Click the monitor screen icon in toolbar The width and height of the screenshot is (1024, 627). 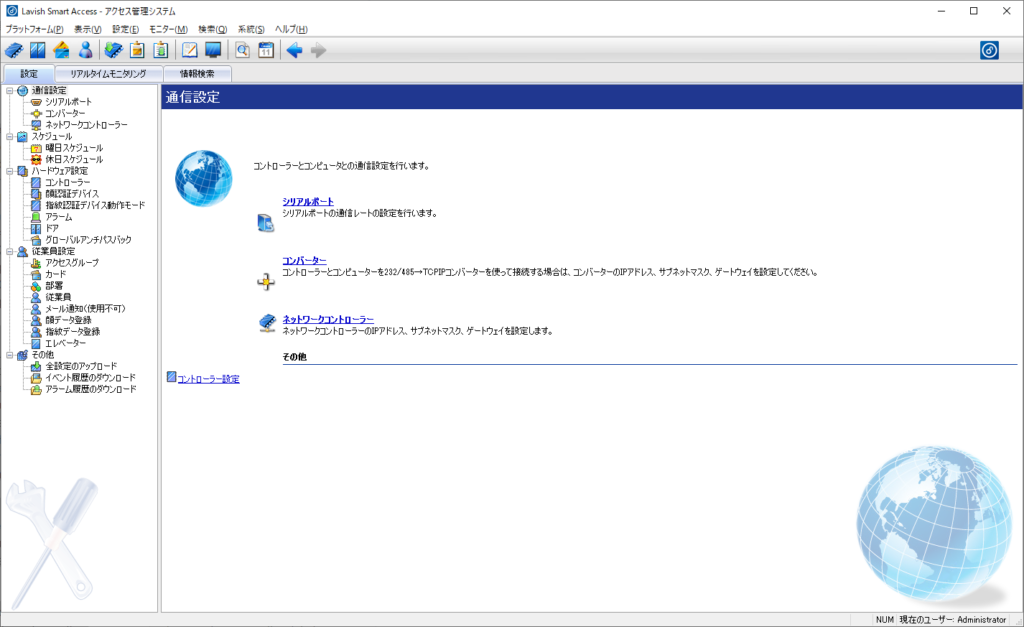point(213,50)
